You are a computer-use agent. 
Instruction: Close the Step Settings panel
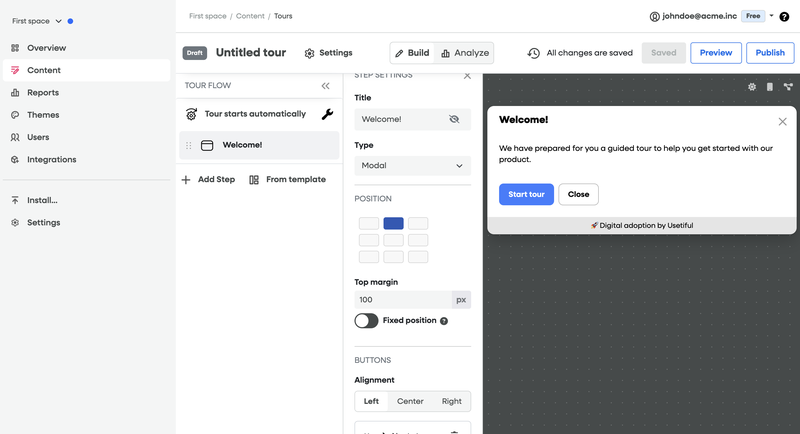click(467, 76)
